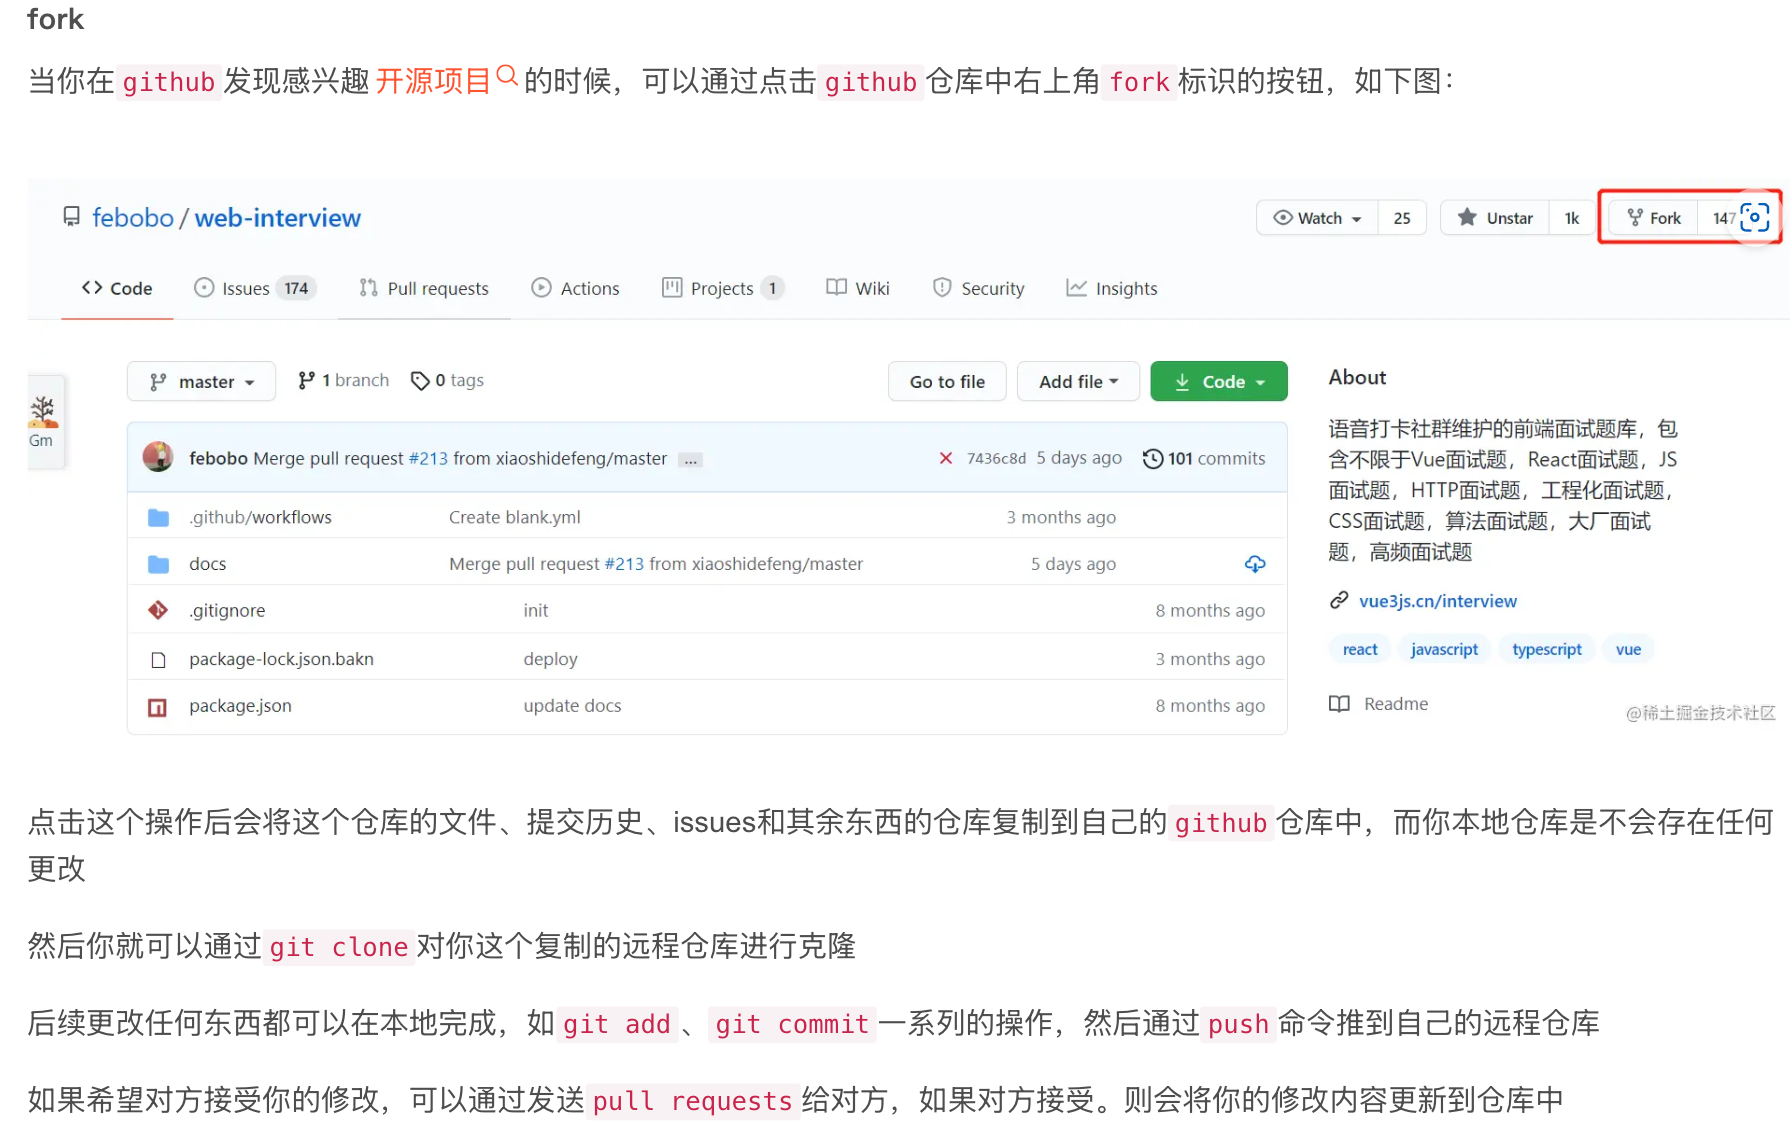Click the red search magnifier icon after 开源项目

click(x=507, y=76)
